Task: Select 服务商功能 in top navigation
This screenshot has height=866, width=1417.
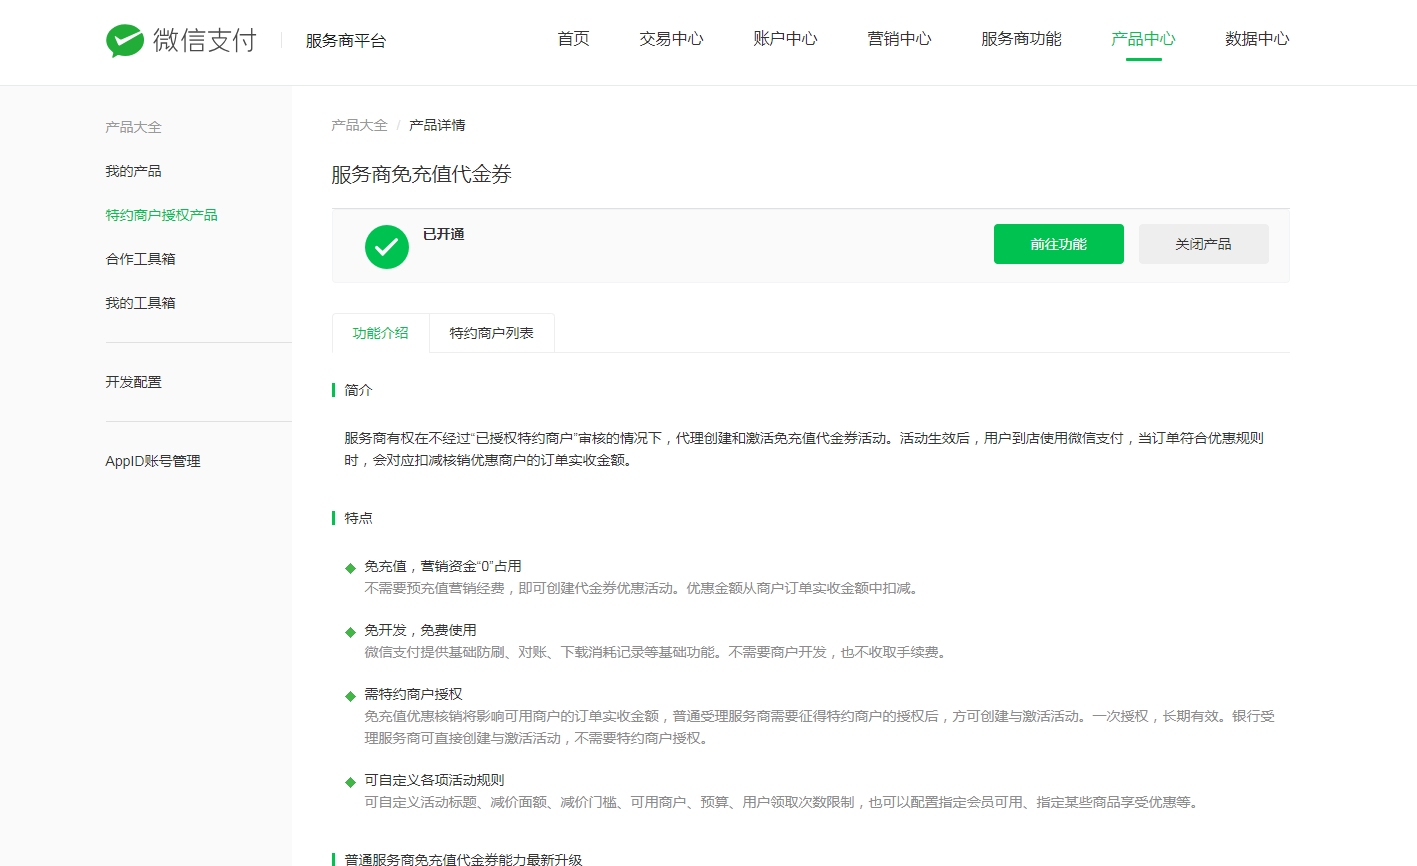Action: 1021,39
